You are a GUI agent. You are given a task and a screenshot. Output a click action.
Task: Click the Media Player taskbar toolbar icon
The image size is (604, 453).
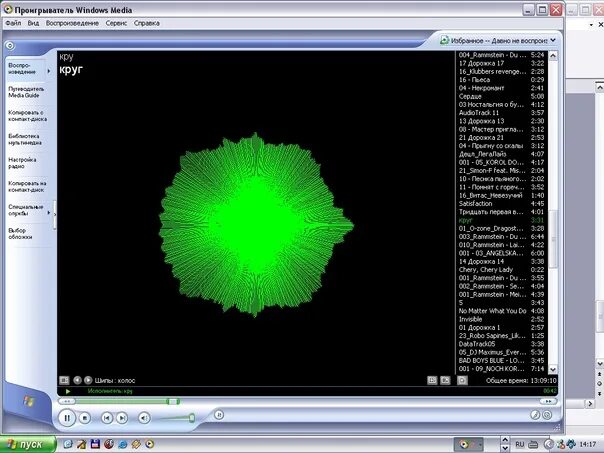pos(464,445)
